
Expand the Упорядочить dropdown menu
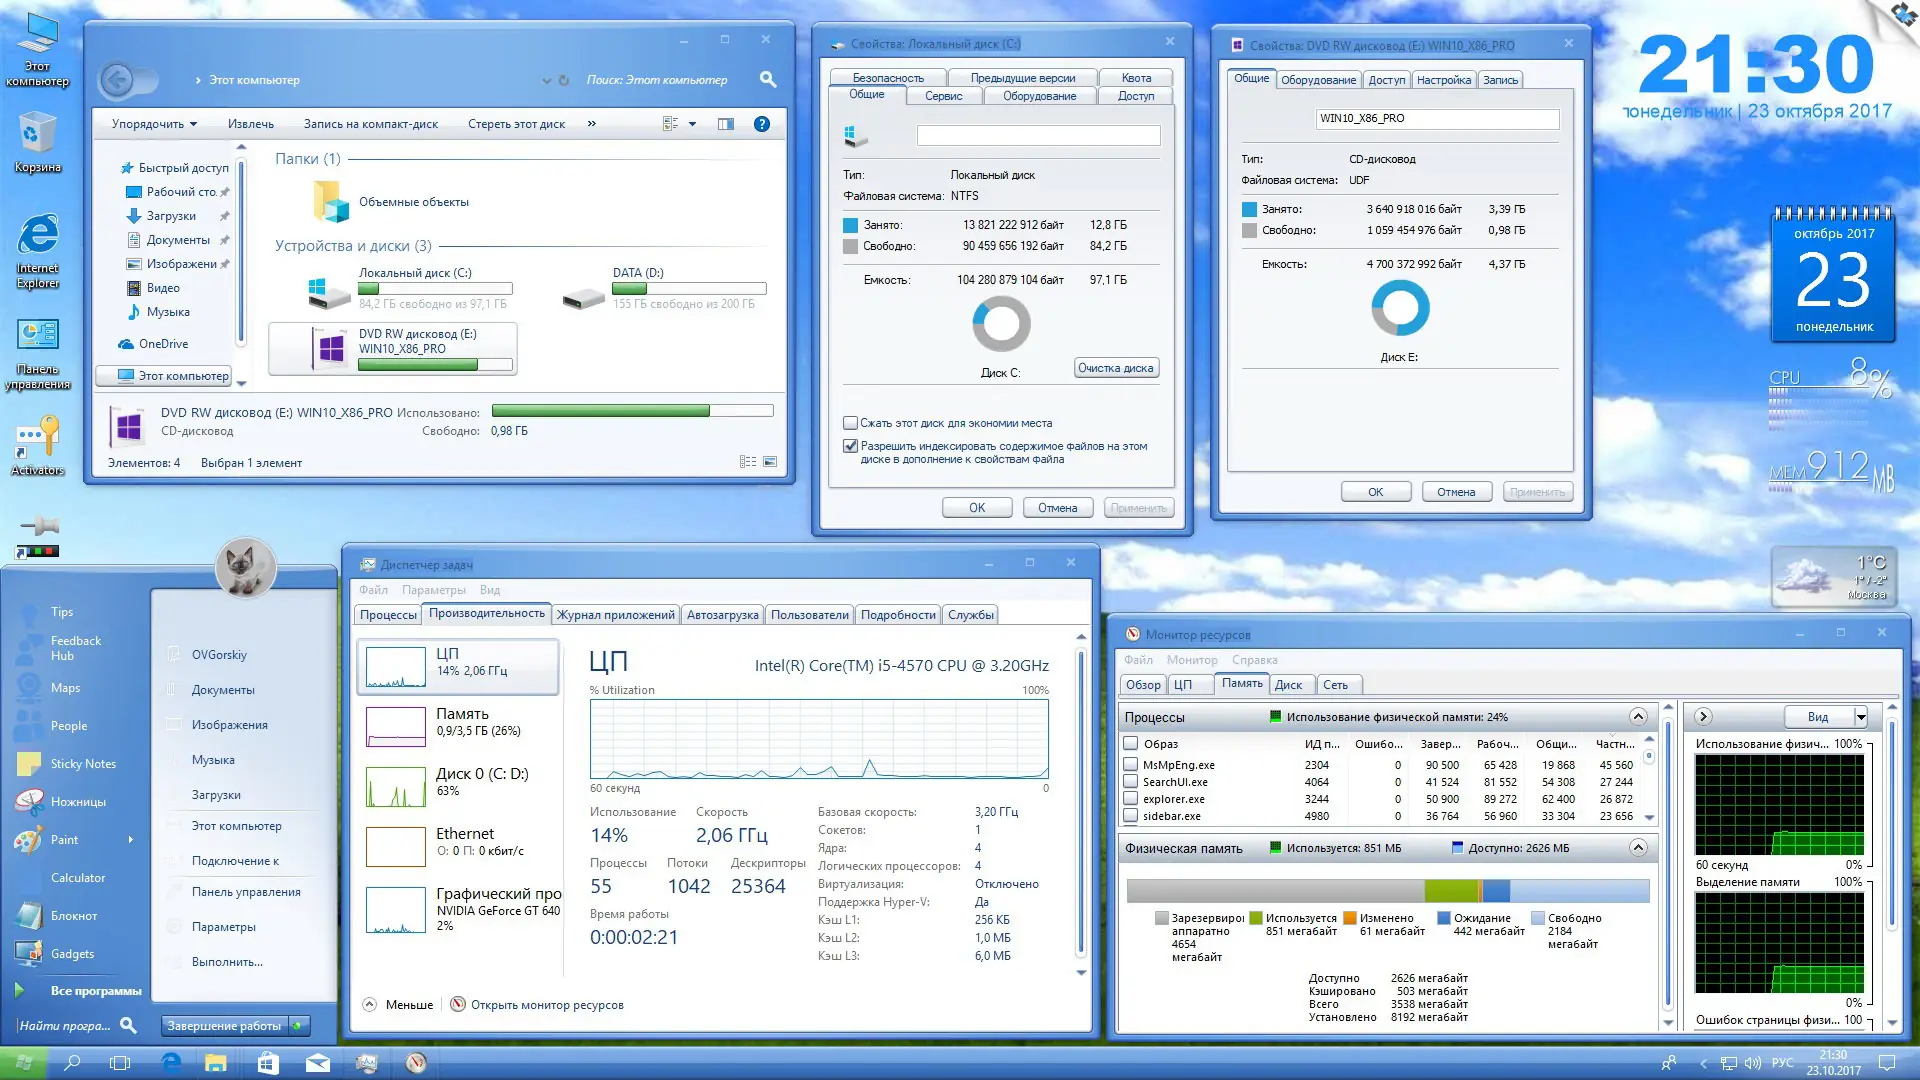click(x=154, y=124)
